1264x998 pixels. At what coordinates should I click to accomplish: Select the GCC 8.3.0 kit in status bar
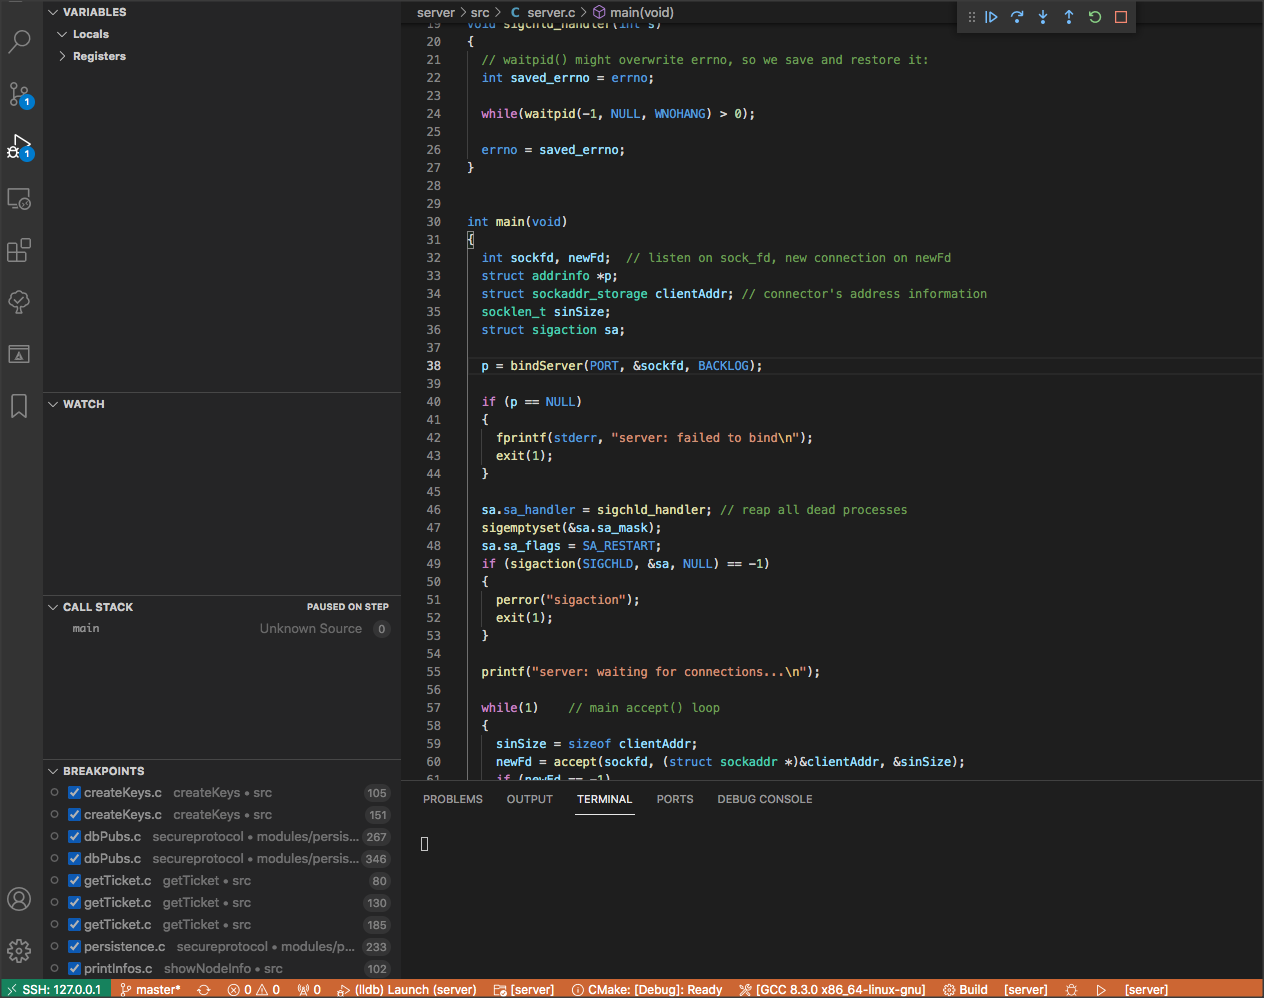(832, 989)
